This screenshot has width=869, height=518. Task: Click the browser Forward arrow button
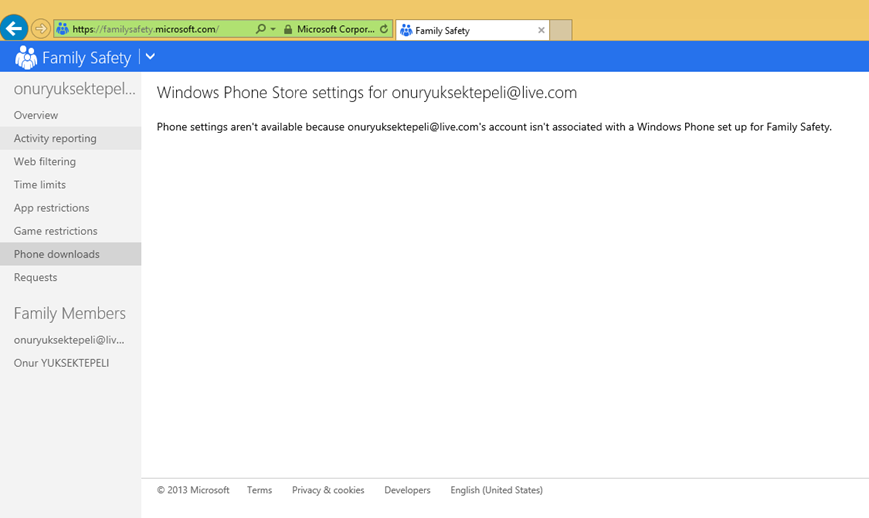(x=40, y=28)
